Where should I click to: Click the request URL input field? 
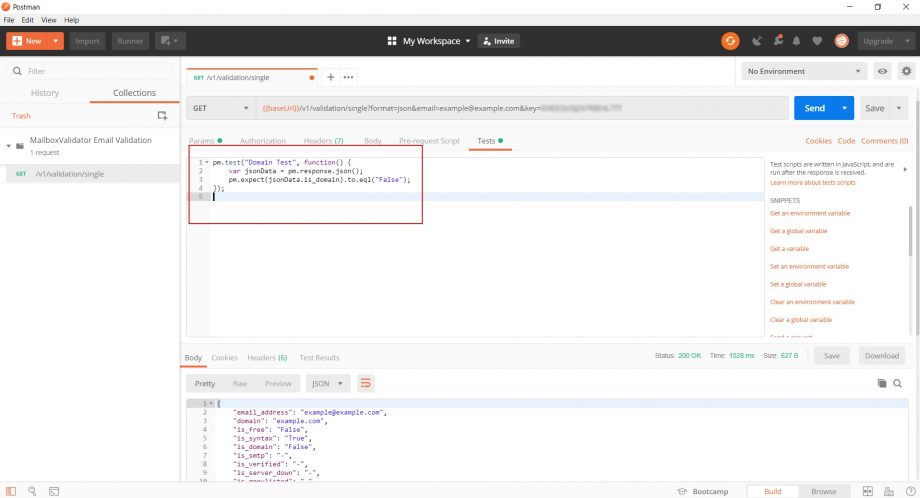tap(522, 108)
